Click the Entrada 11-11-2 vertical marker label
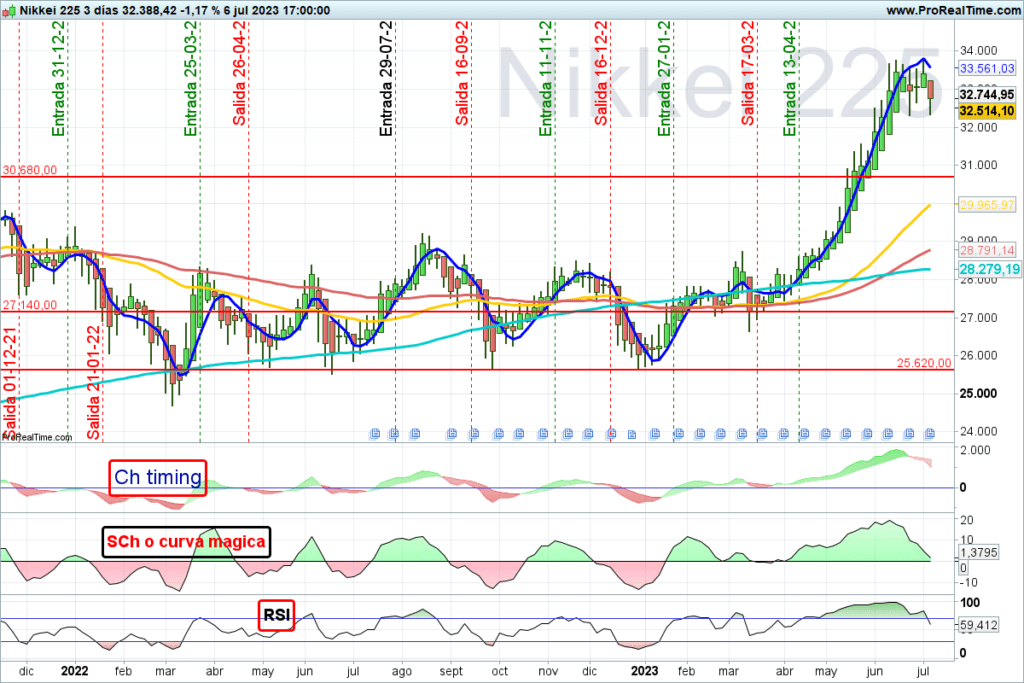This screenshot has width=1024, height=683. point(546,78)
